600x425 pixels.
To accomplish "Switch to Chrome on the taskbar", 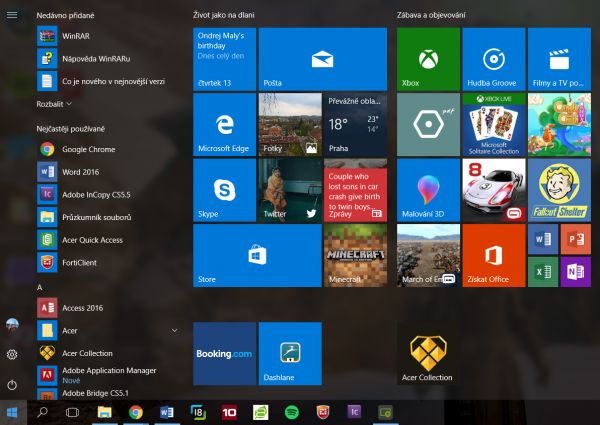I will click(x=135, y=412).
